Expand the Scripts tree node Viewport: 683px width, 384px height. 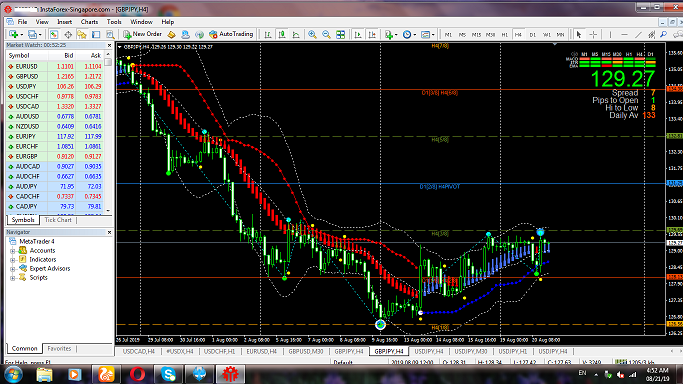(13, 278)
